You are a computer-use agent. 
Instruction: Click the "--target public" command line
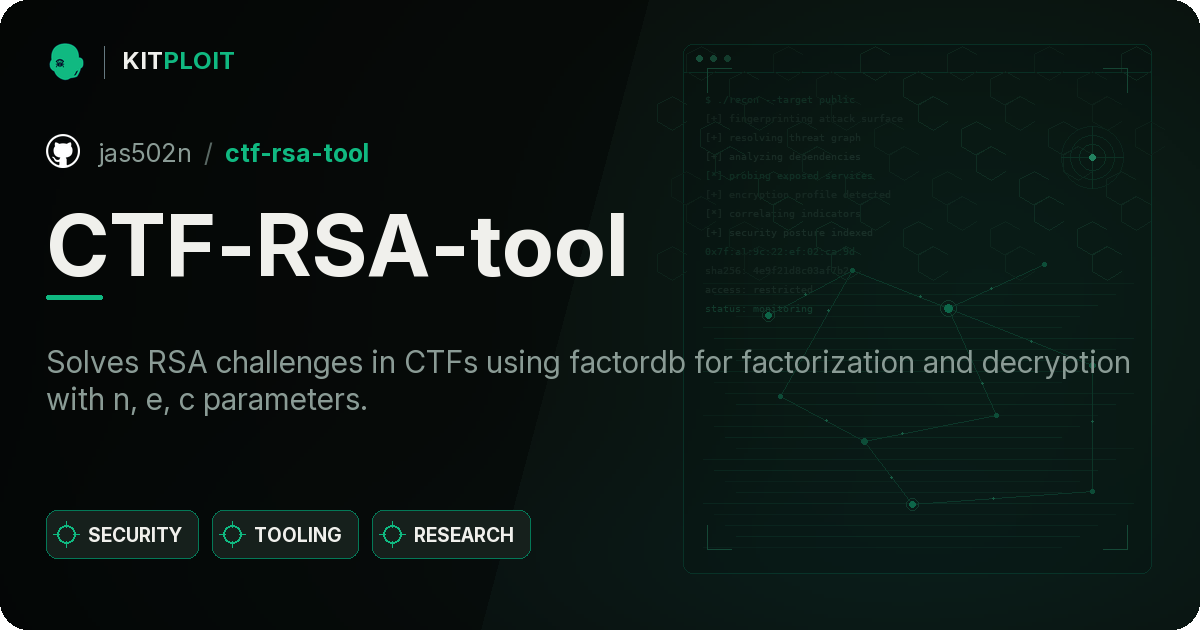coord(782,99)
